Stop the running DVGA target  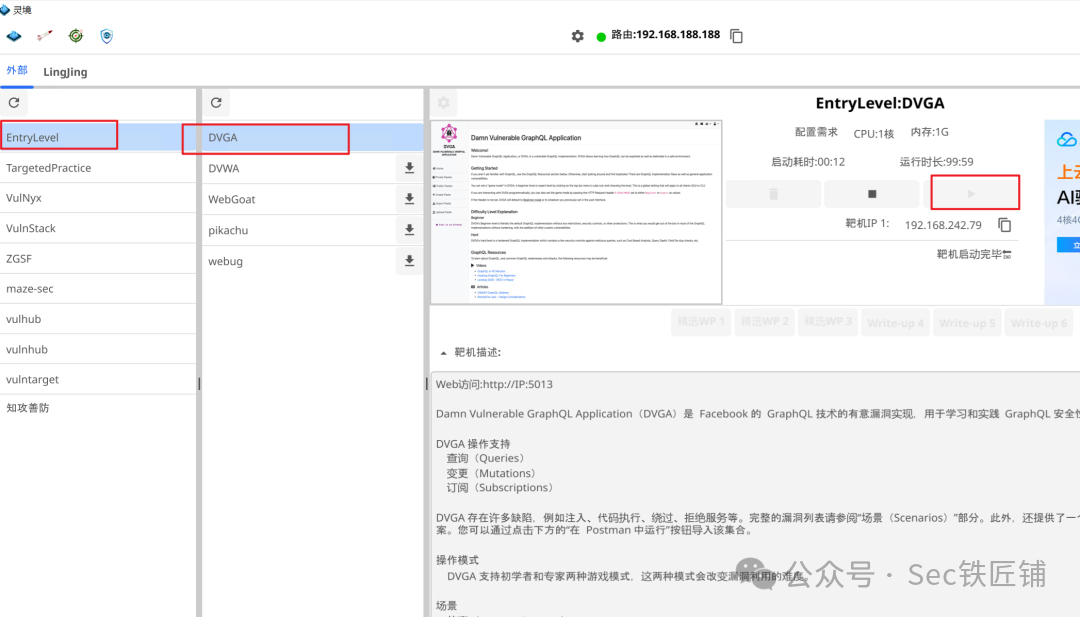tap(872, 194)
